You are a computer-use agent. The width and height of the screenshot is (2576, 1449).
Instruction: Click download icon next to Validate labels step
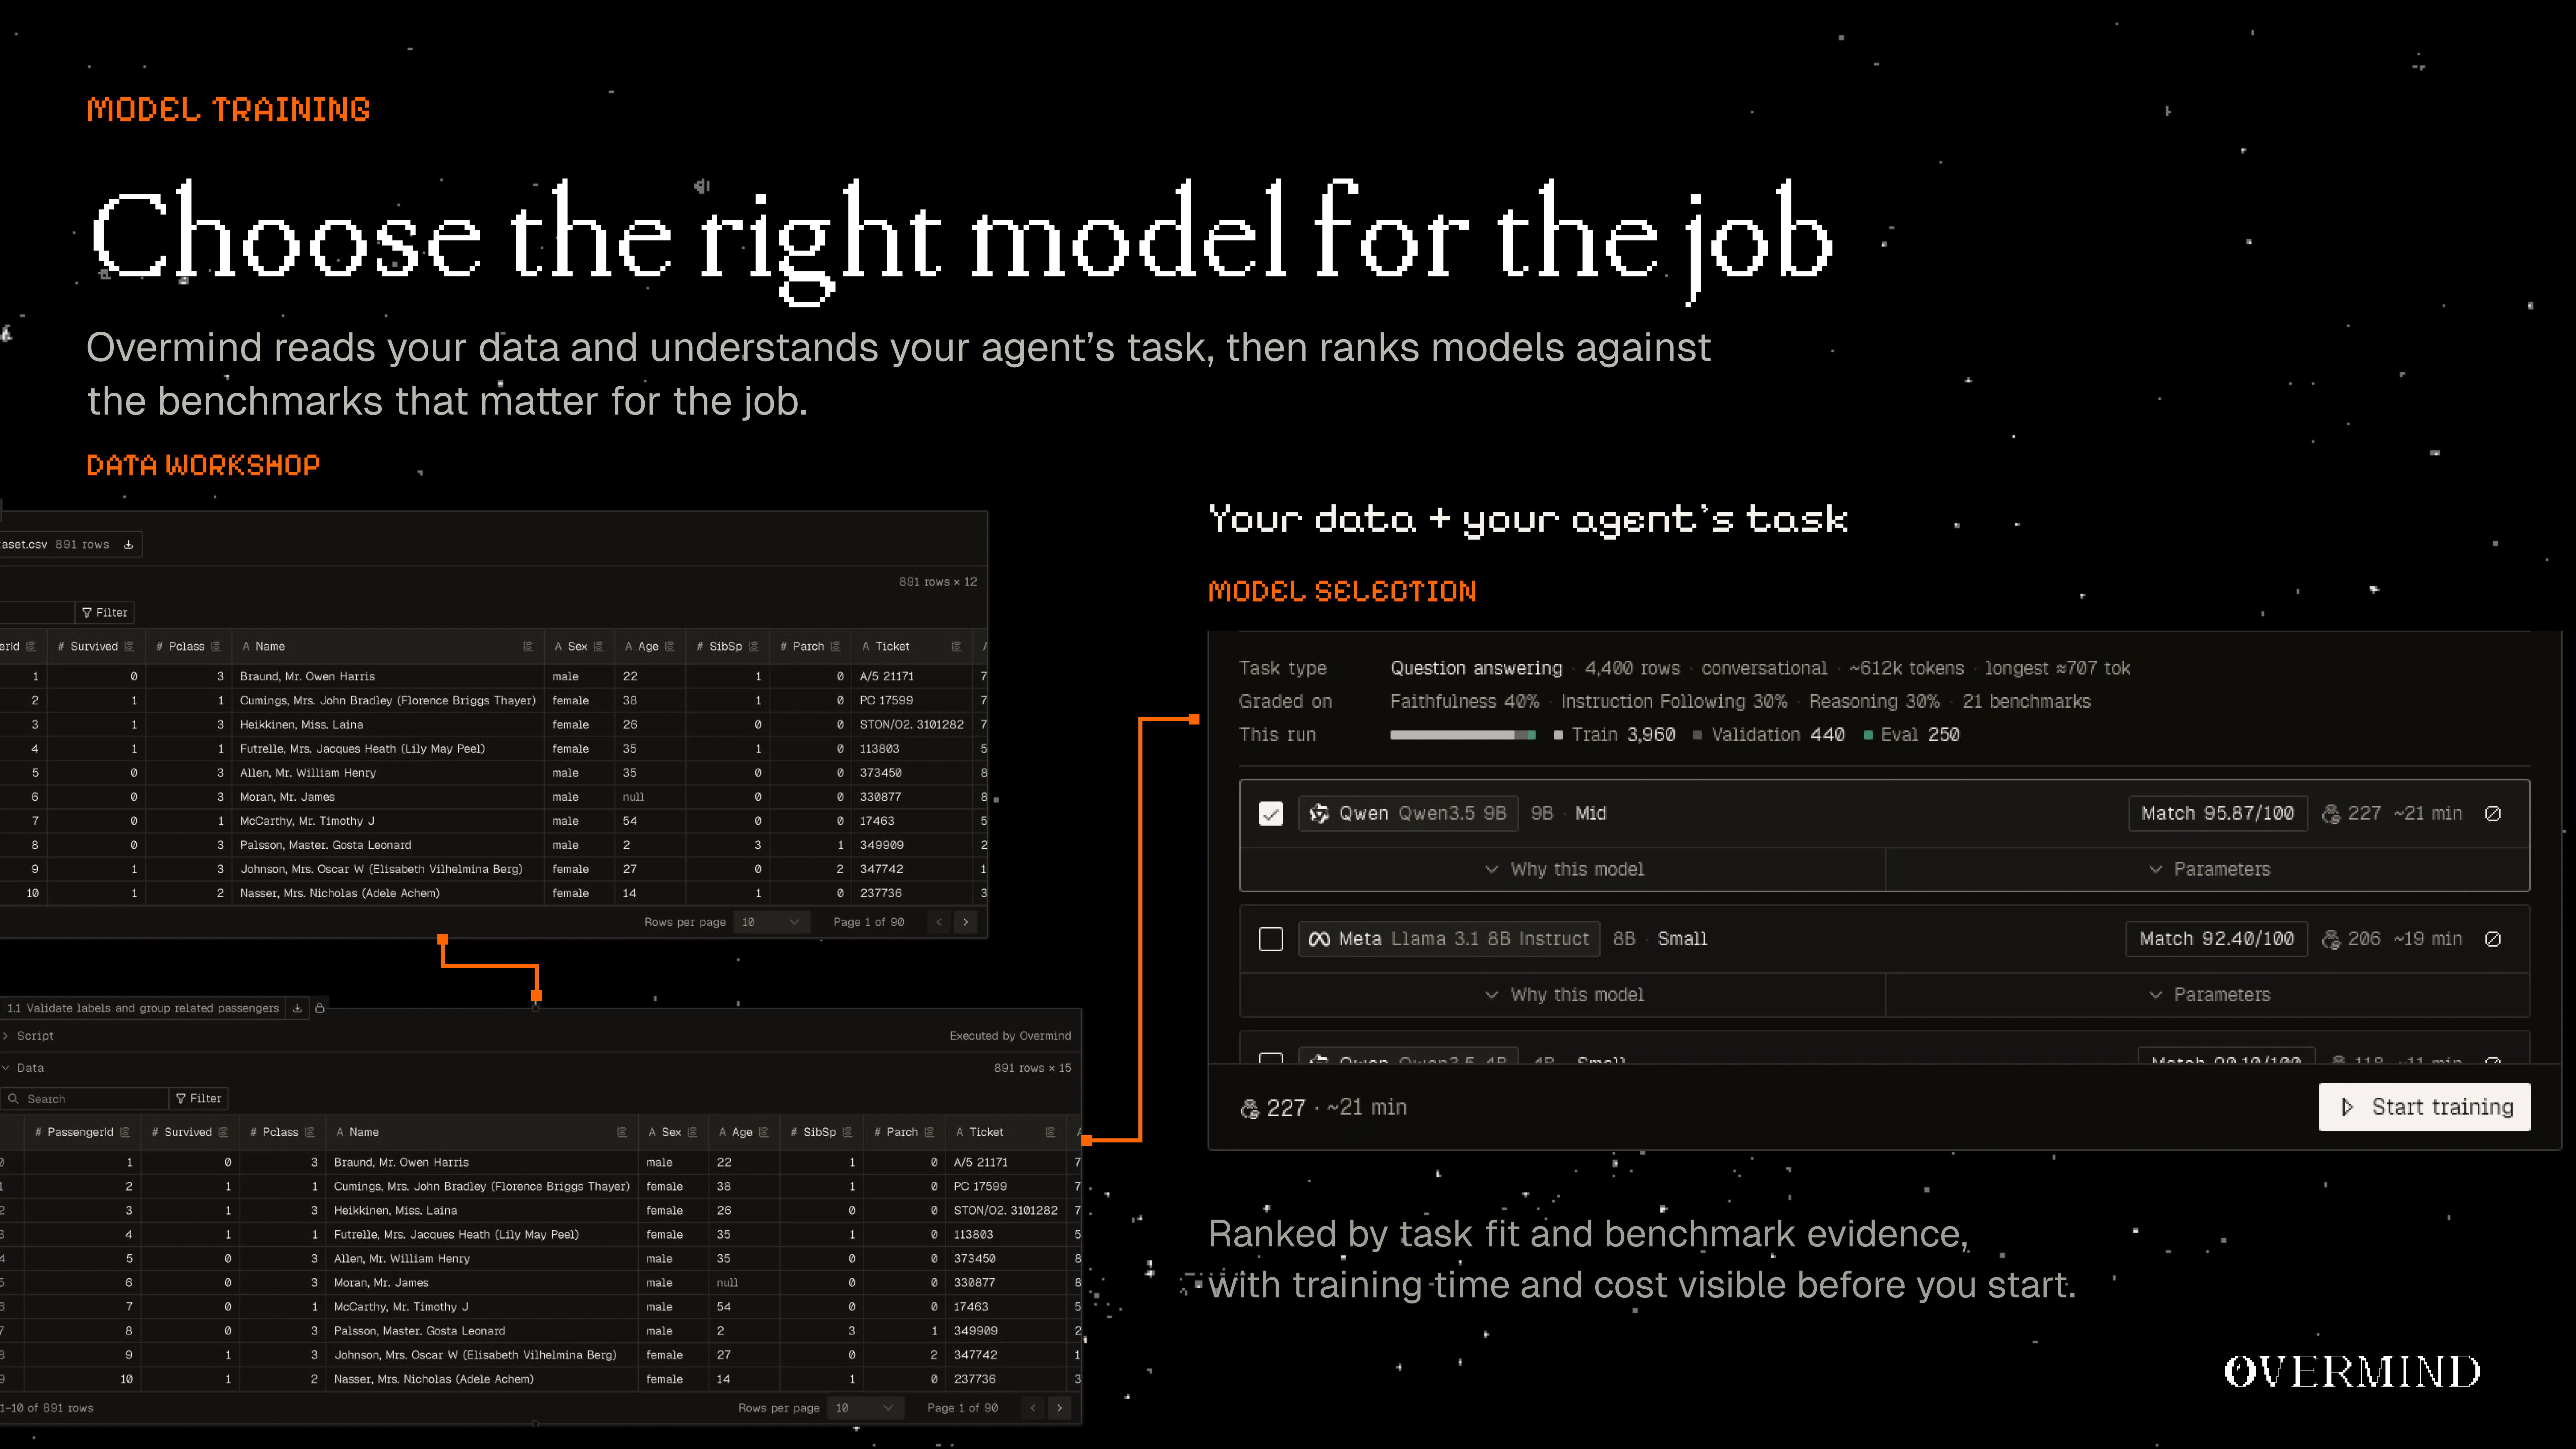(x=297, y=1008)
